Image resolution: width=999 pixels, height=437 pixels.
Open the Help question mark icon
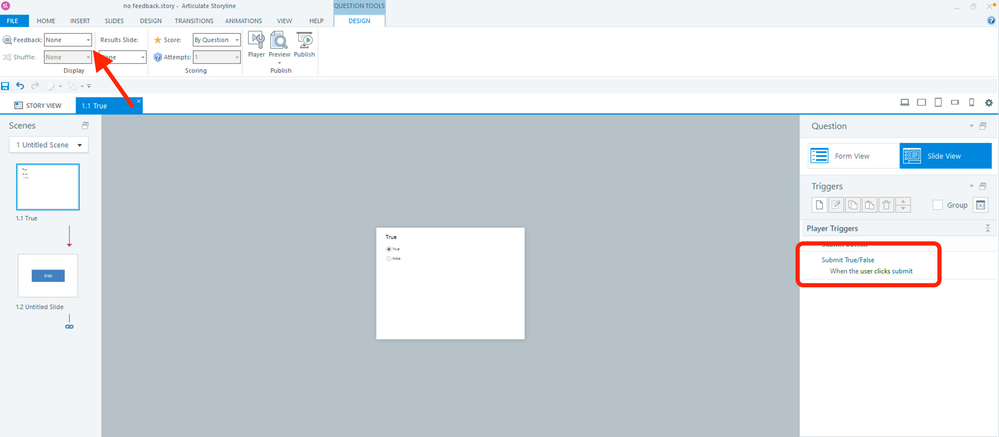(x=991, y=20)
